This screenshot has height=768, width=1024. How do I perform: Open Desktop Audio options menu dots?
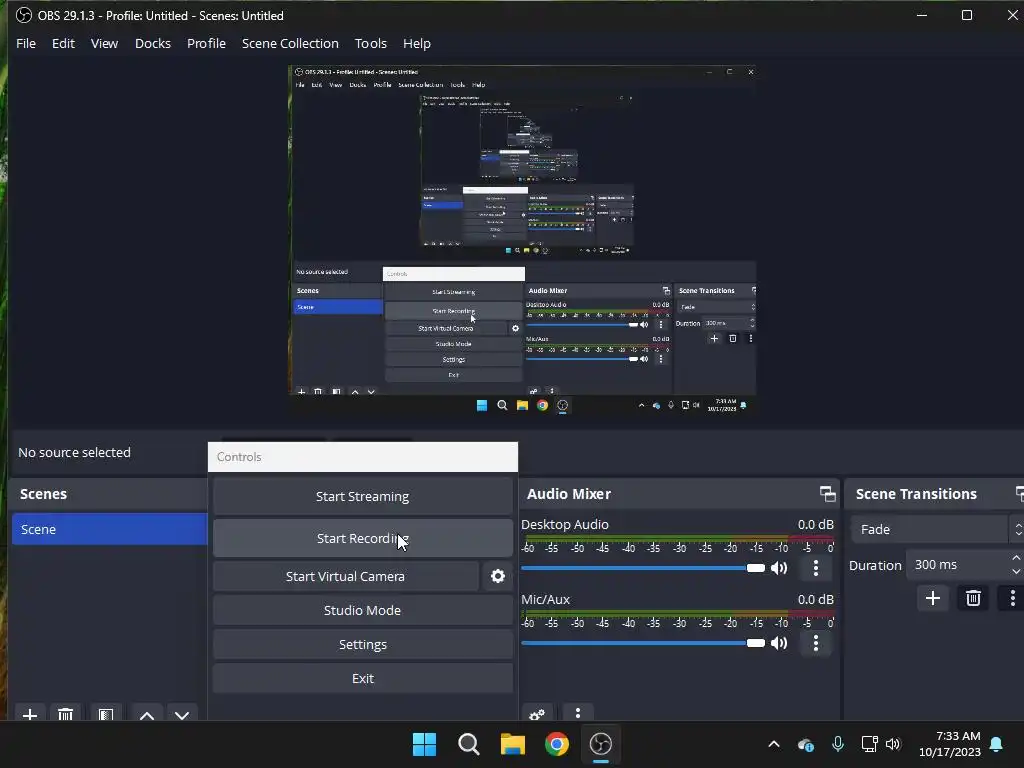click(x=816, y=568)
